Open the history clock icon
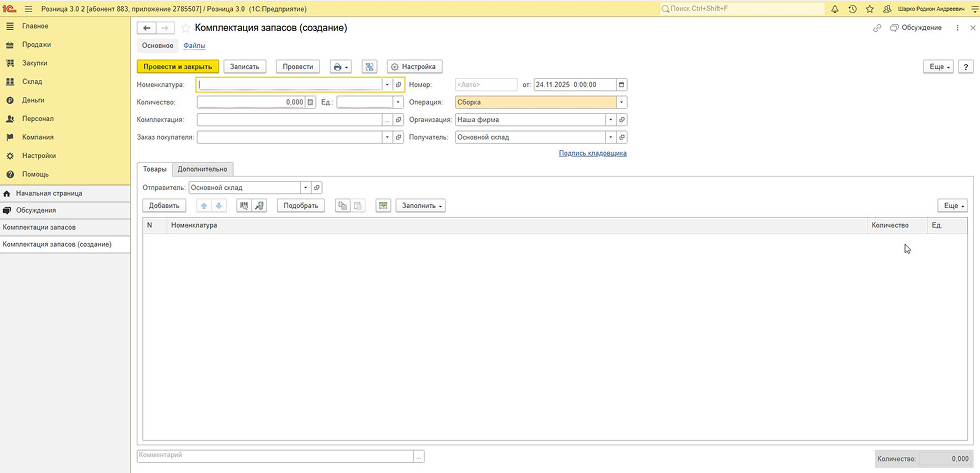Image resolution: width=980 pixels, height=473 pixels. [x=852, y=9]
